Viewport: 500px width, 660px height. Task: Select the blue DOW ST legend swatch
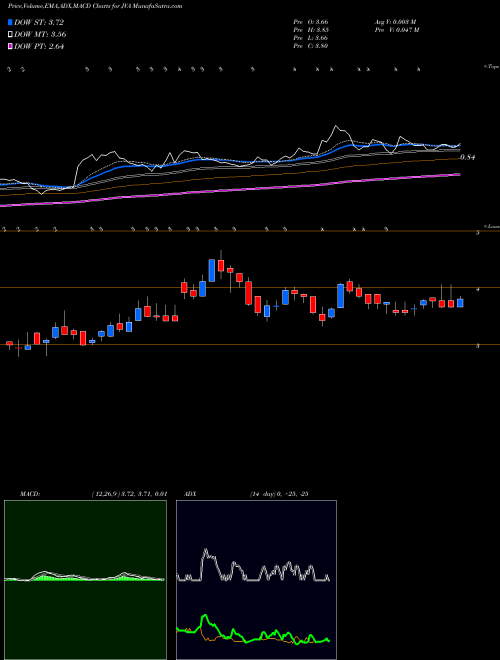[11, 22]
